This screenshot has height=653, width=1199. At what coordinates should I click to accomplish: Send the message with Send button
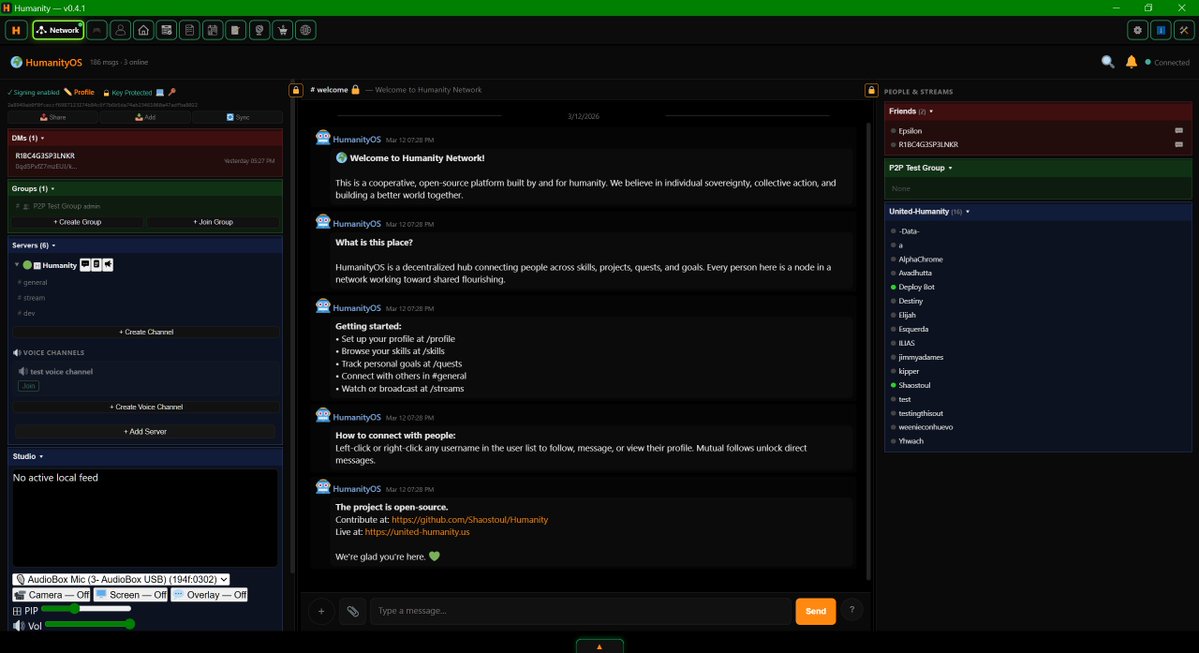[815, 611]
